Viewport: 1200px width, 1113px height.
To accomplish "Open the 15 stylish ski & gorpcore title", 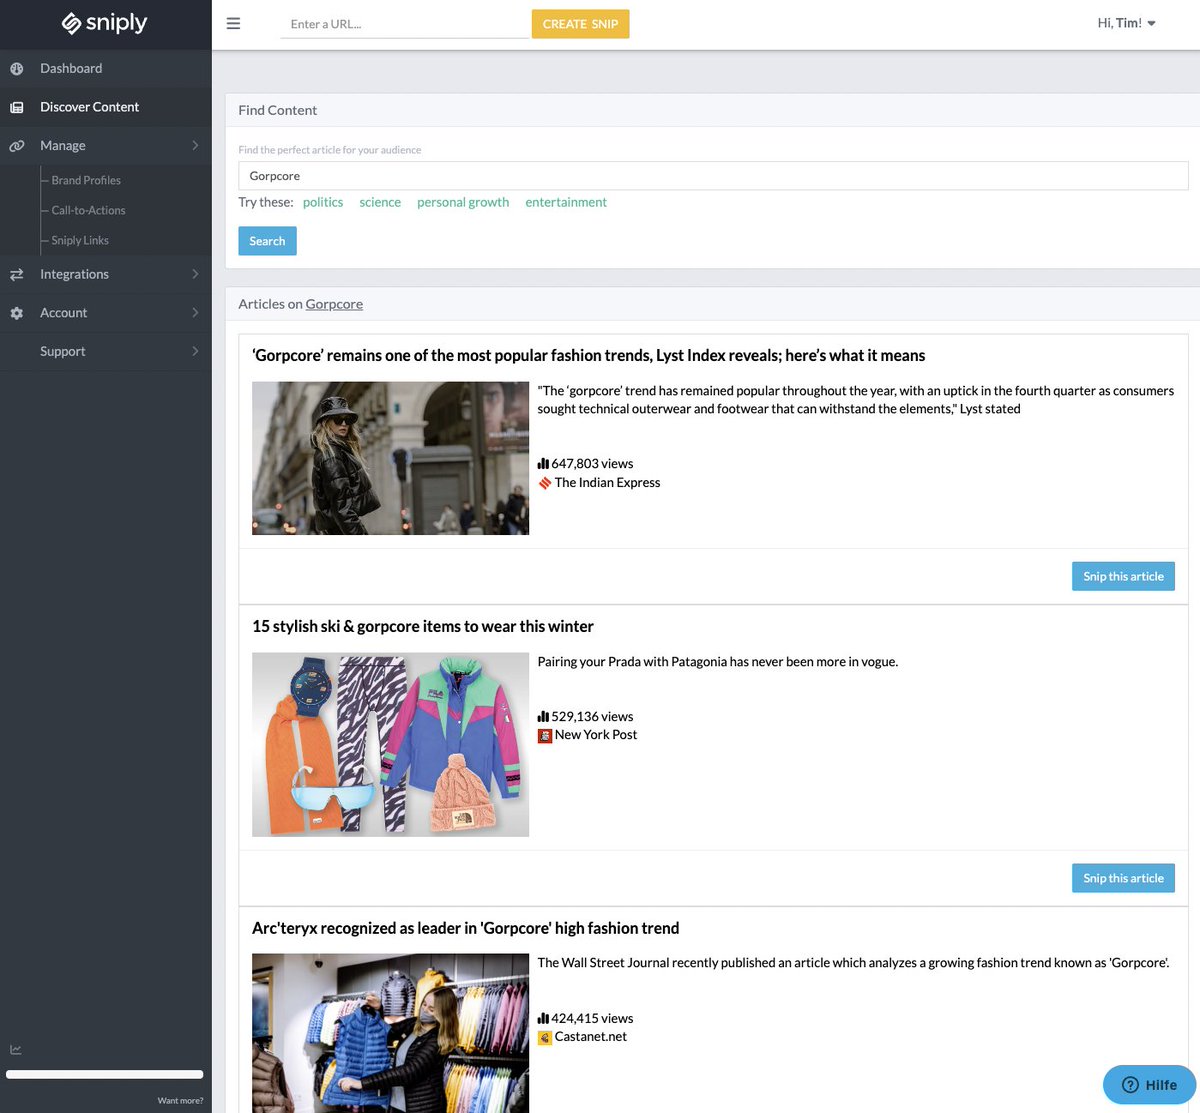I will click(423, 626).
